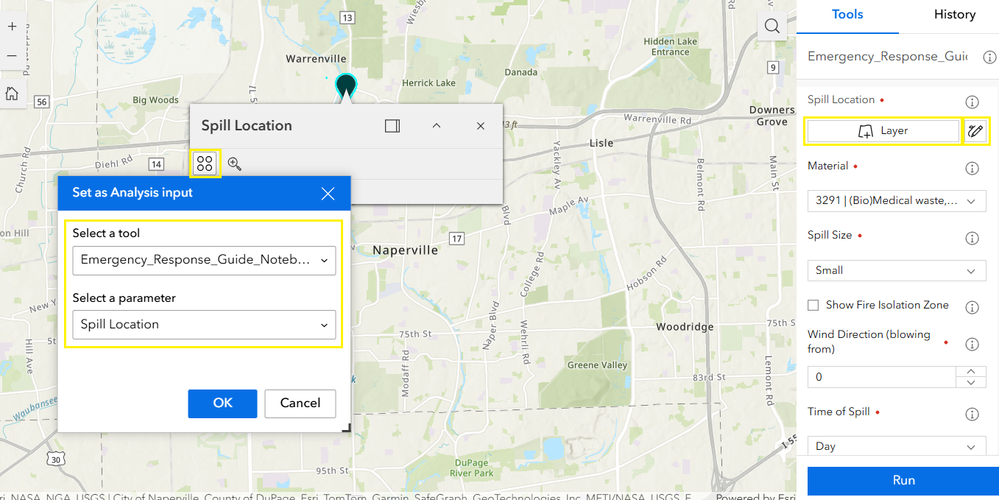This screenshot has width=999, height=500.
Task: Open the Select a tool dropdown
Action: point(204,261)
